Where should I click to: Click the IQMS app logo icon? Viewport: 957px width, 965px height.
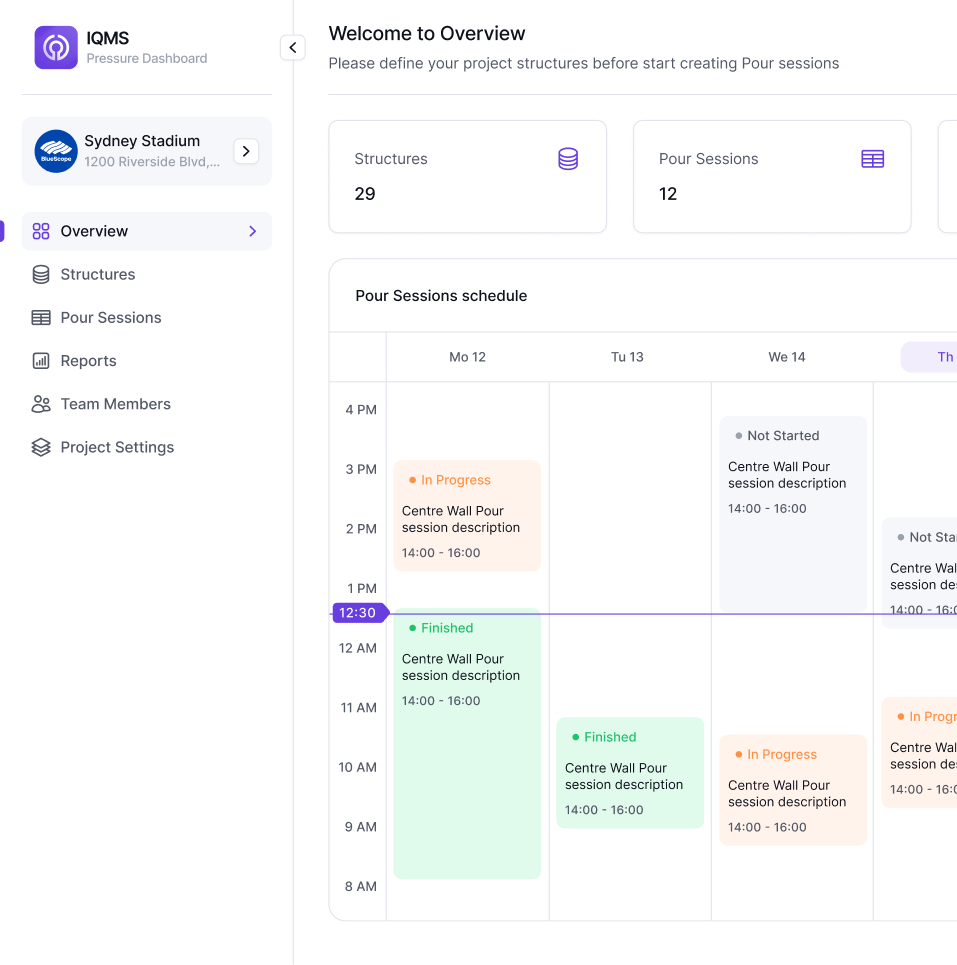tap(56, 47)
